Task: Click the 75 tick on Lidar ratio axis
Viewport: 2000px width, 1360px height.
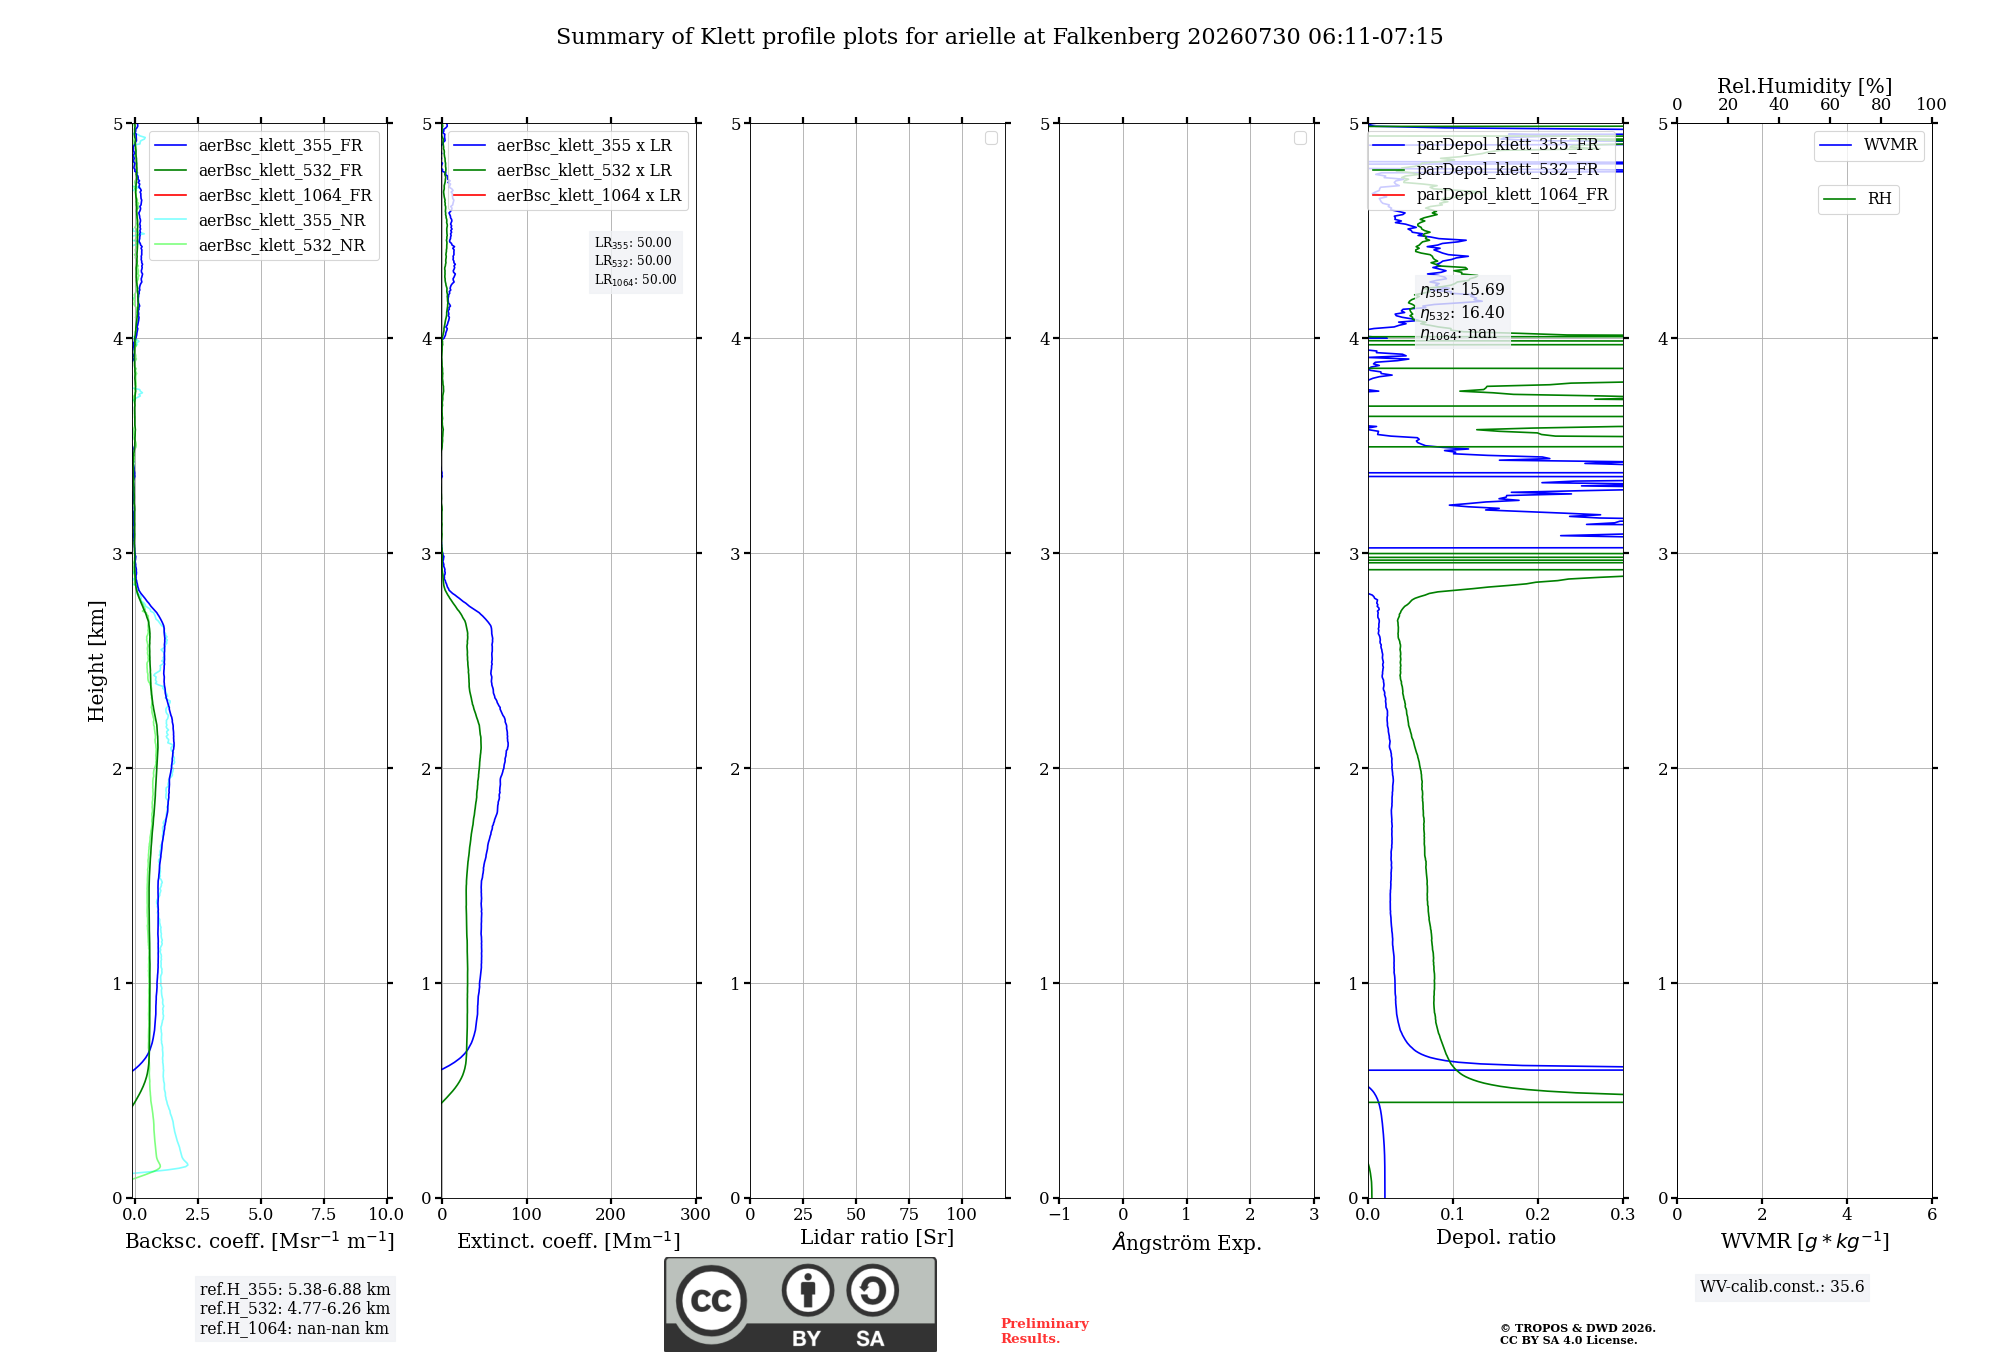Action: coord(909,1215)
